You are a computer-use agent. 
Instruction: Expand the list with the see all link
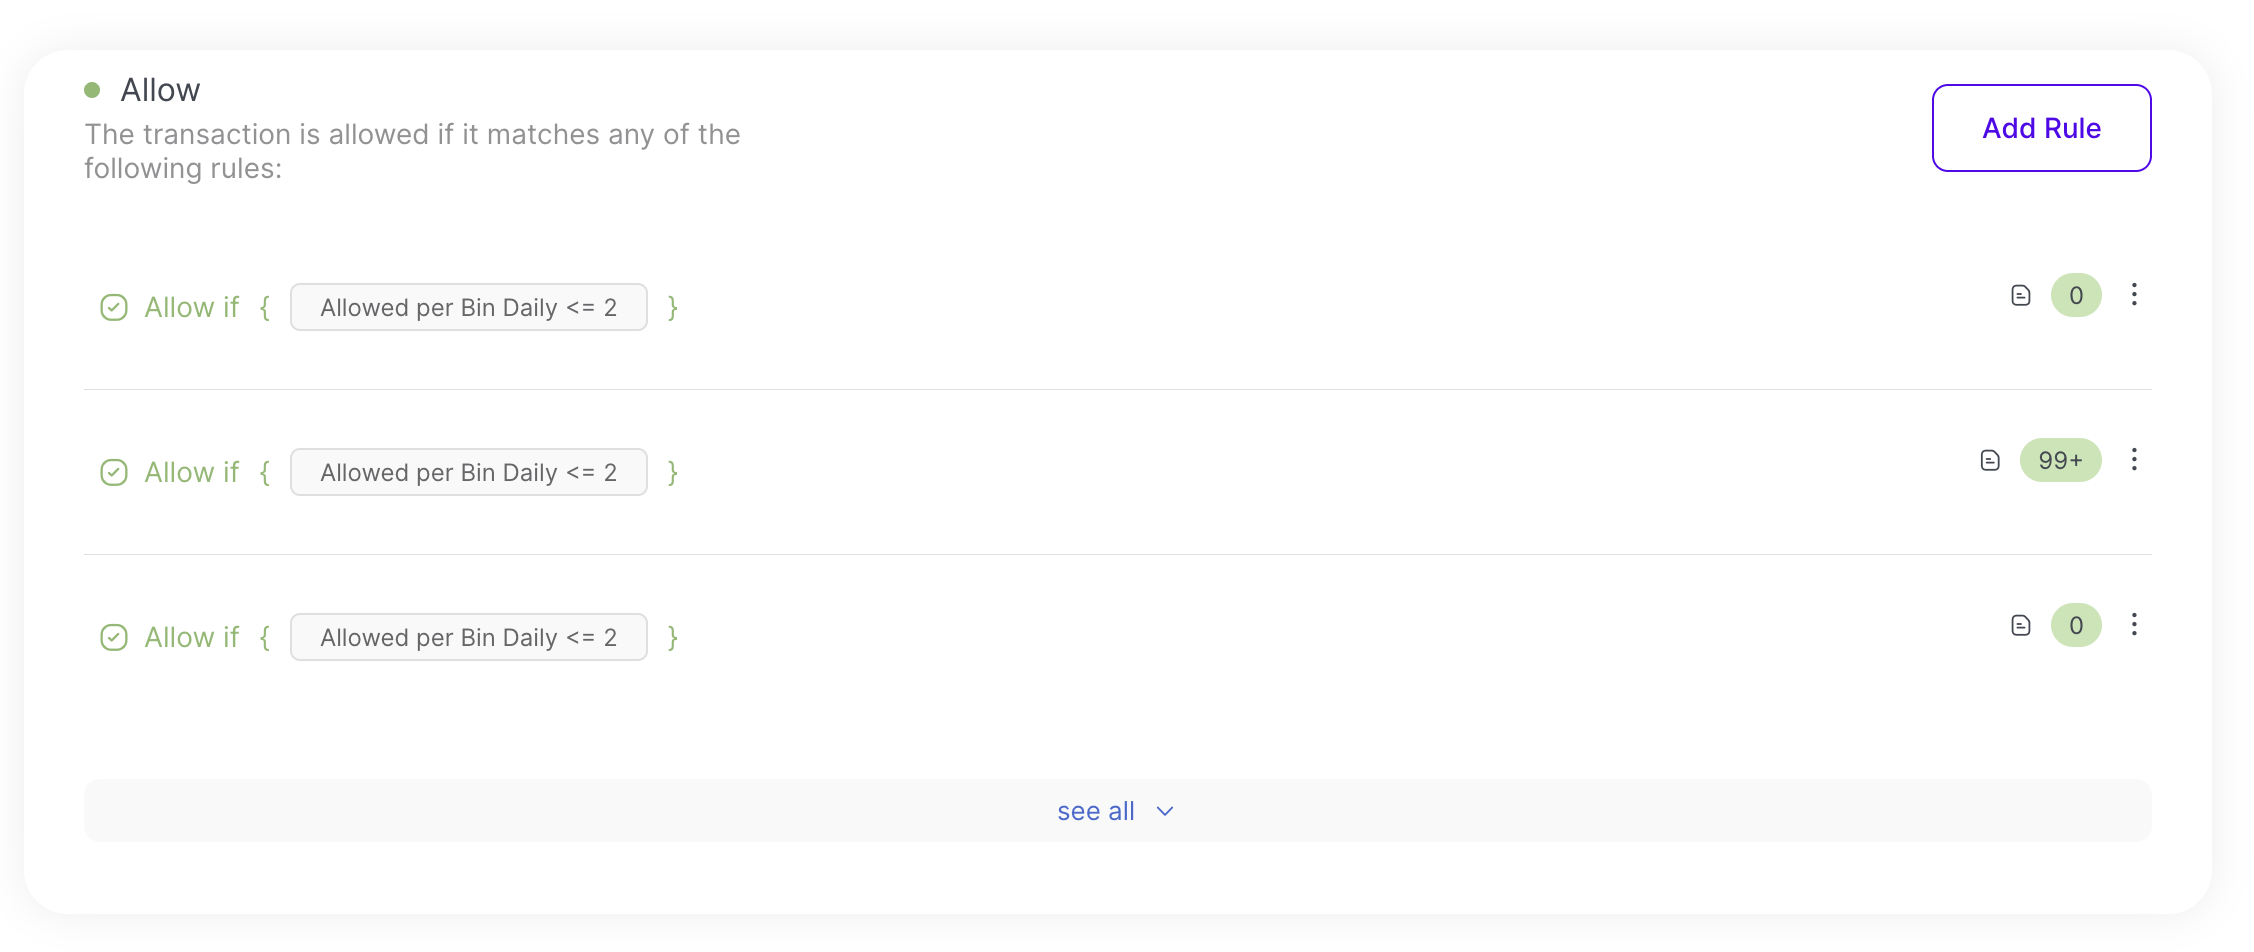pyautogui.click(x=1096, y=811)
